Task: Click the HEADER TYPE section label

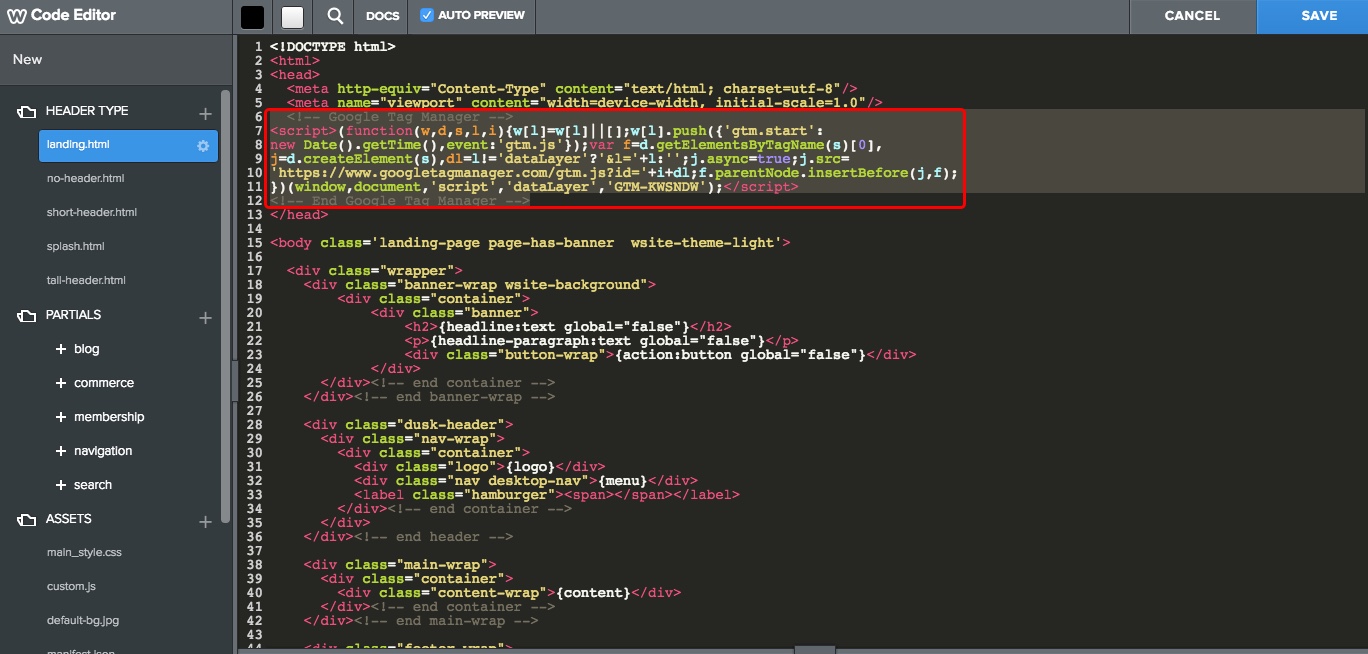Action: coord(87,111)
